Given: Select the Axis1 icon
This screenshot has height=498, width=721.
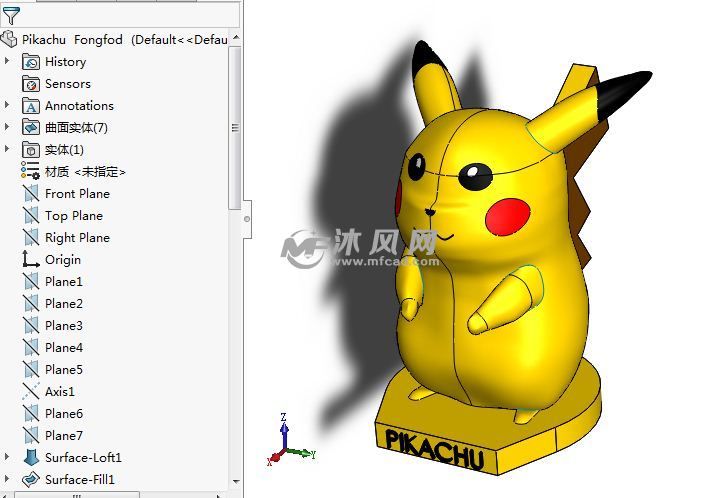Looking at the screenshot, I should [31, 391].
